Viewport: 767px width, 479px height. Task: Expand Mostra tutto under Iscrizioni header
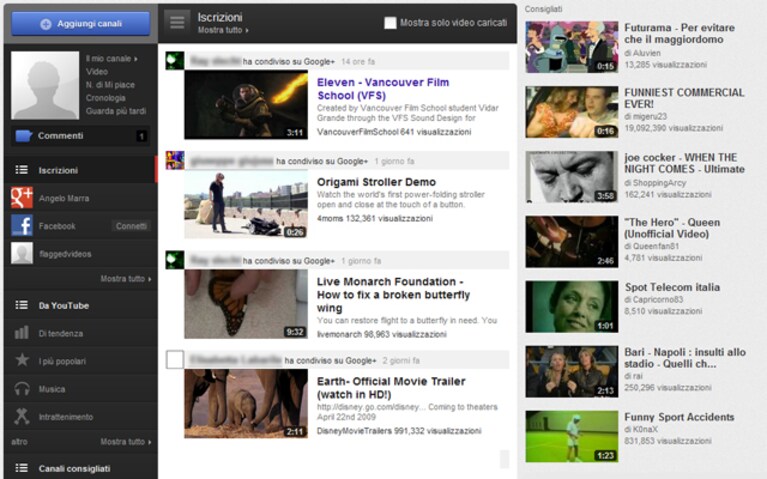pos(223,30)
